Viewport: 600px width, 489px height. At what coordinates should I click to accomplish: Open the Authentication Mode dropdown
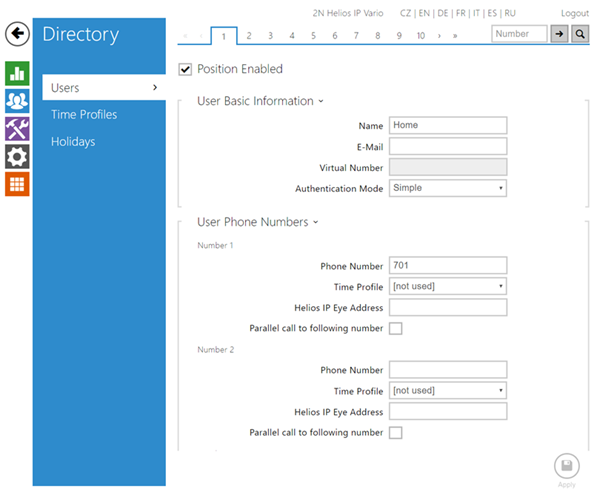point(447,188)
